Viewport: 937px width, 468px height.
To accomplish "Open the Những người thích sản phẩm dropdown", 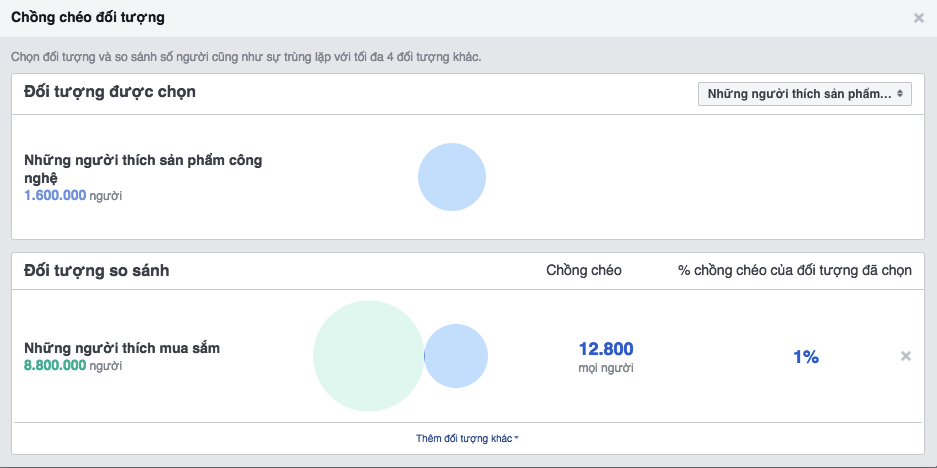I will [x=804, y=94].
